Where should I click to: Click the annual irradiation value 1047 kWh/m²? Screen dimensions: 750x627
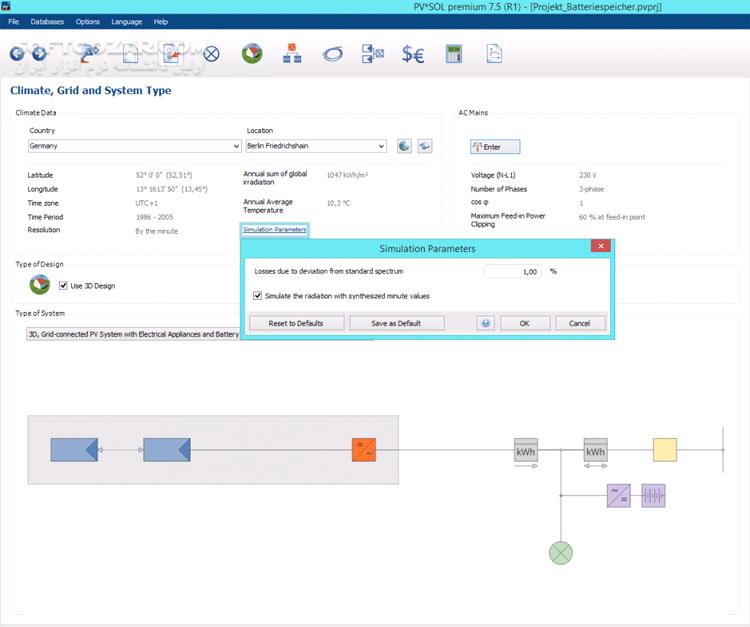pyautogui.click(x=347, y=175)
